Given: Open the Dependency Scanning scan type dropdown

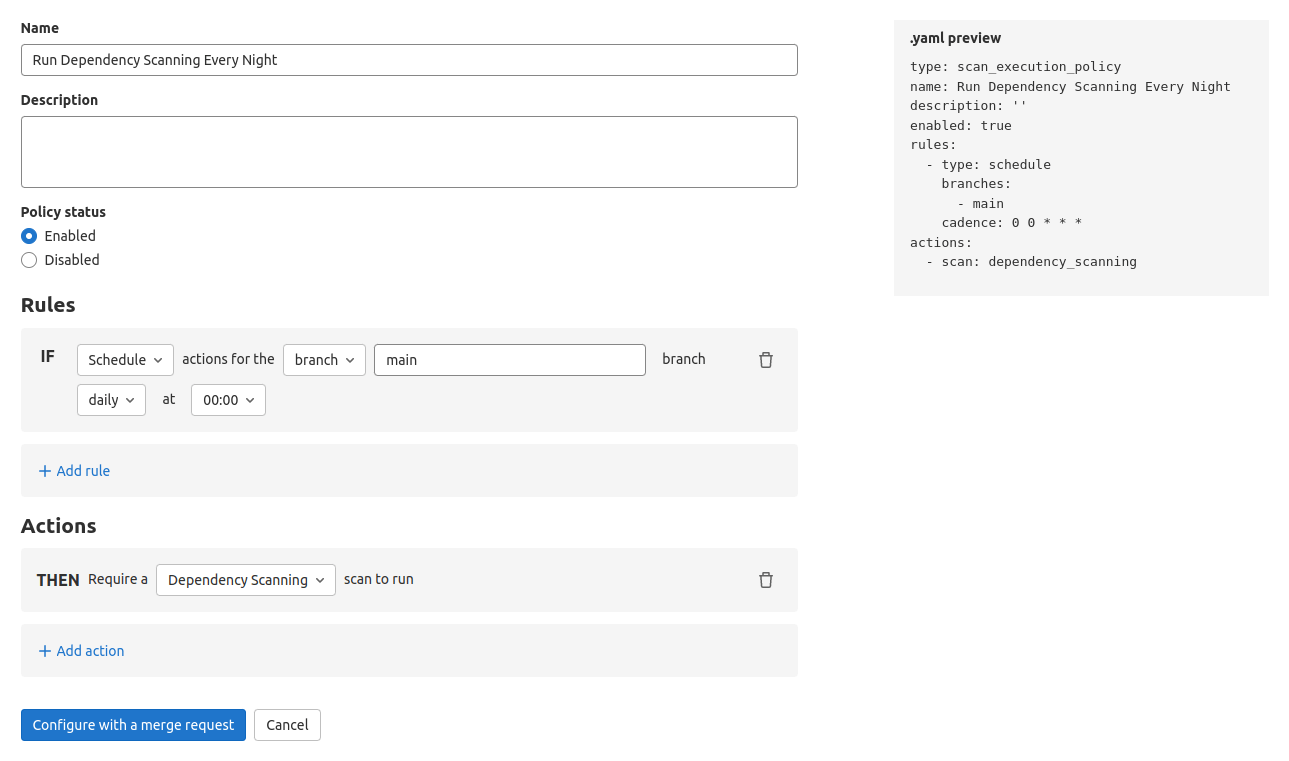Looking at the screenshot, I should pos(245,579).
